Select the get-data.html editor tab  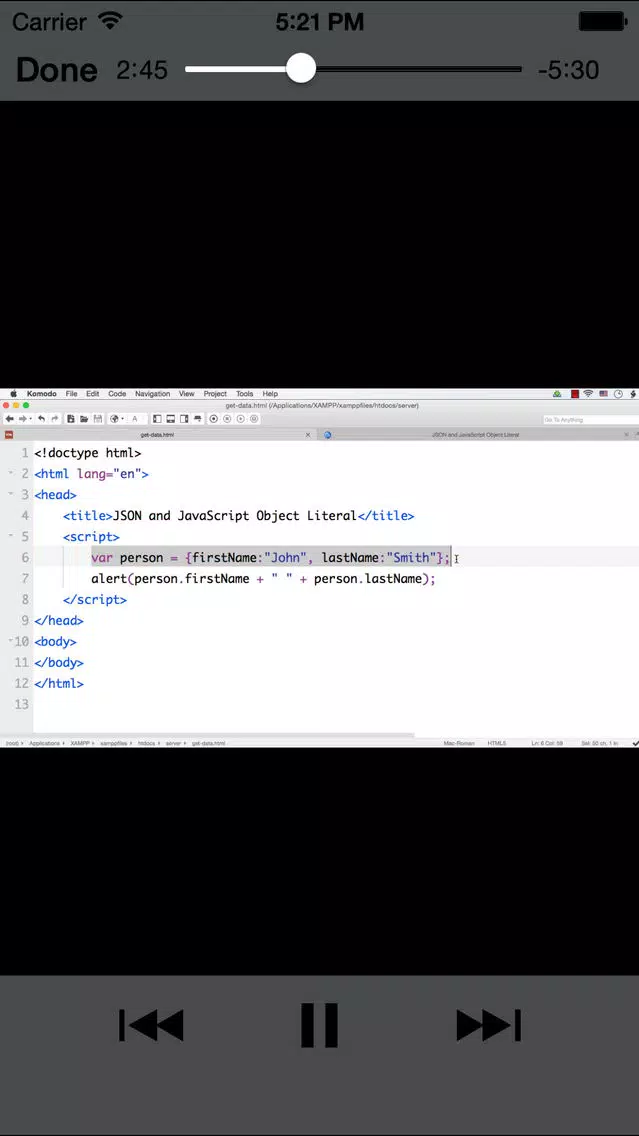157,435
